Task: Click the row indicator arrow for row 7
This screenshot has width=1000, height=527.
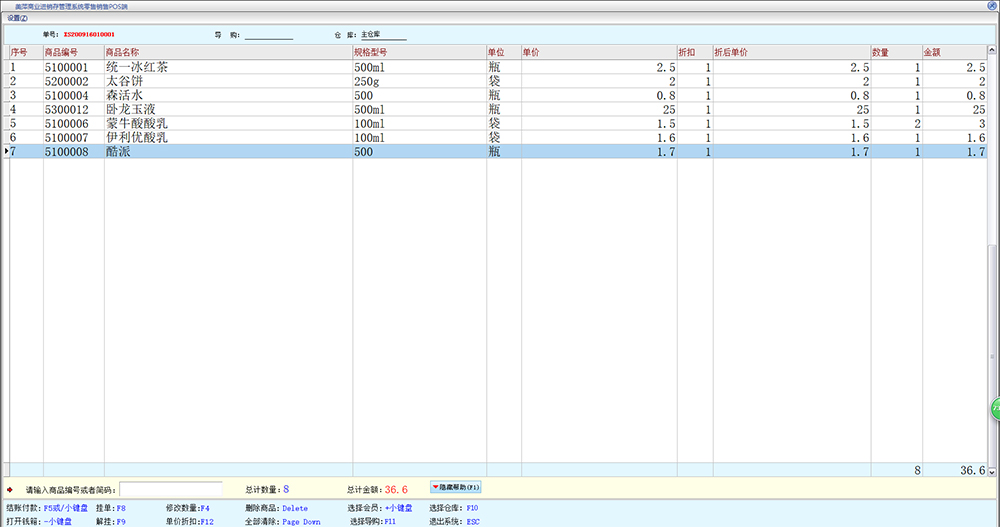Action: [8, 152]
